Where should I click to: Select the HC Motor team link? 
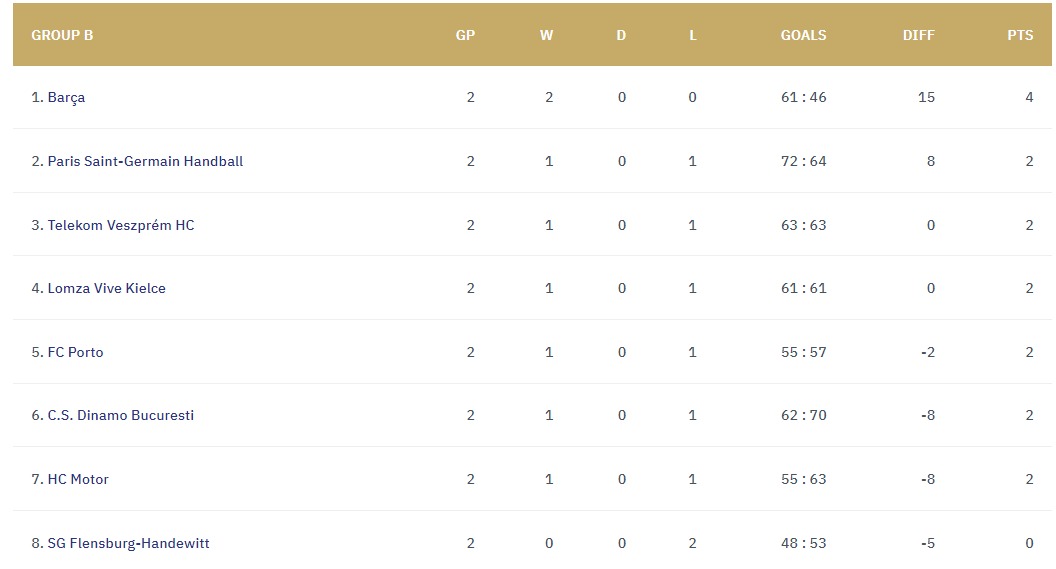[x=78, y=479]
